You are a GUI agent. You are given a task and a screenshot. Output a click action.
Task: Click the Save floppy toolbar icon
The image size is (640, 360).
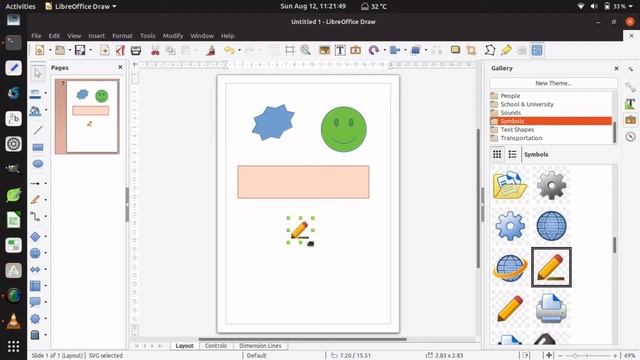pos(80,50)
